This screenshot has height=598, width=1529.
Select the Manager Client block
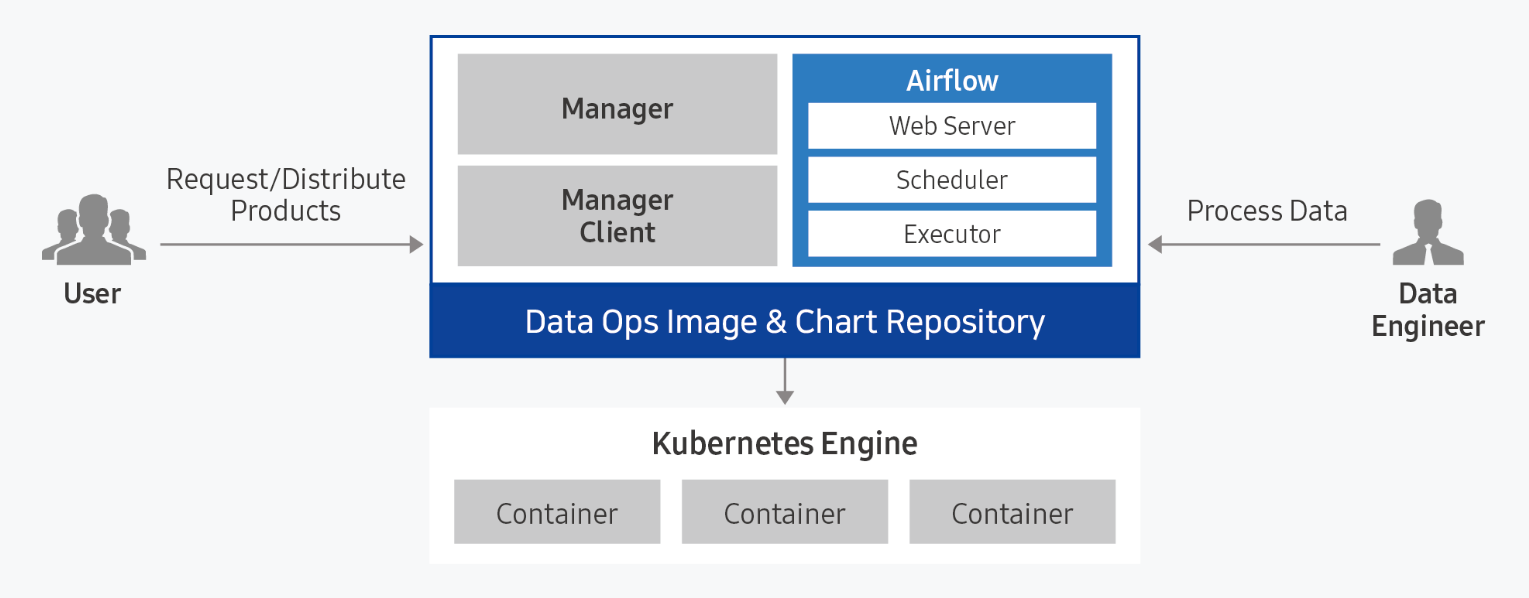click(617, 216)
